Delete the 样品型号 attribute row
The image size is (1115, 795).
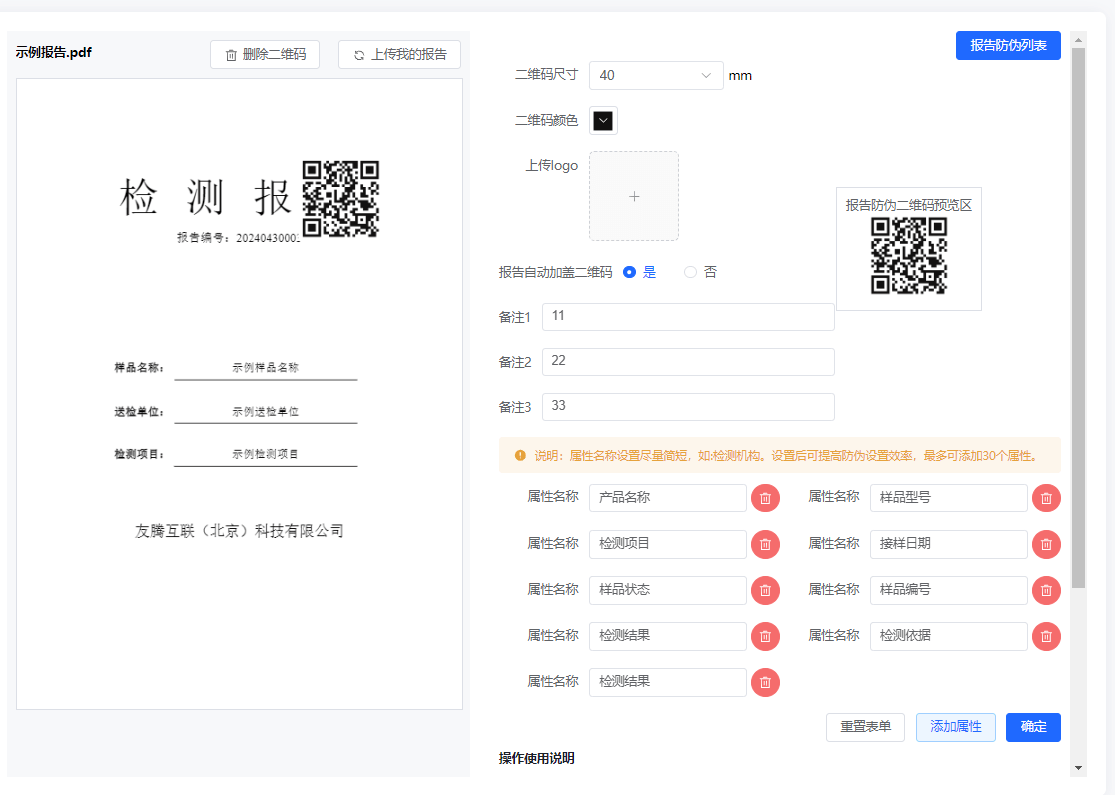pyautogui.click(x=1046, y=498)
